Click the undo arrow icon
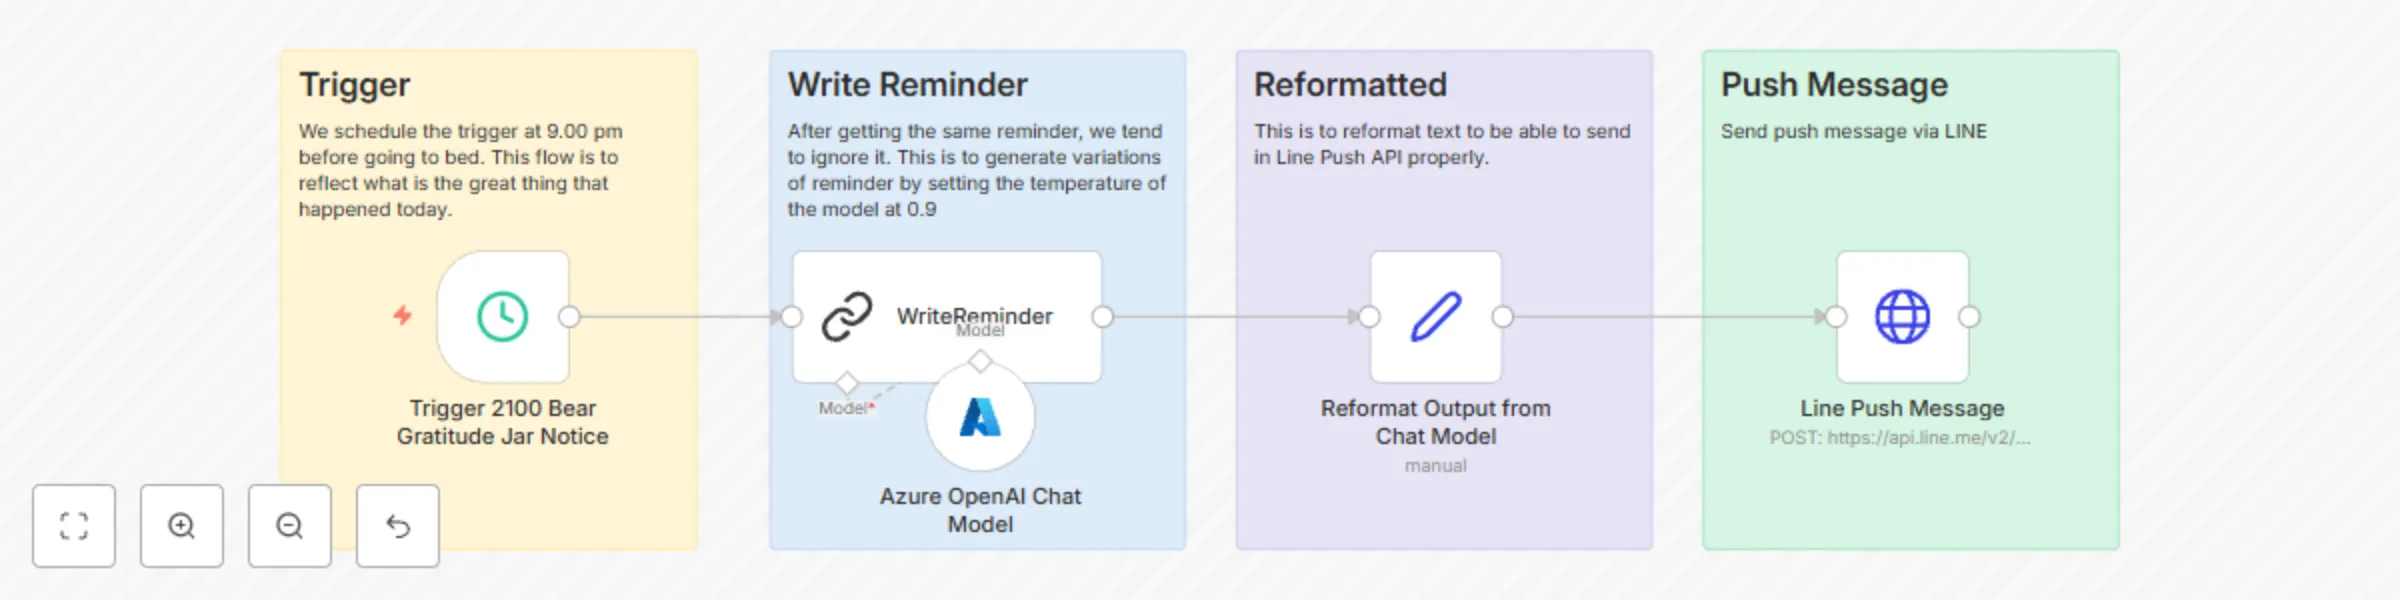The image size is (2400, 600). pos(397,526)
